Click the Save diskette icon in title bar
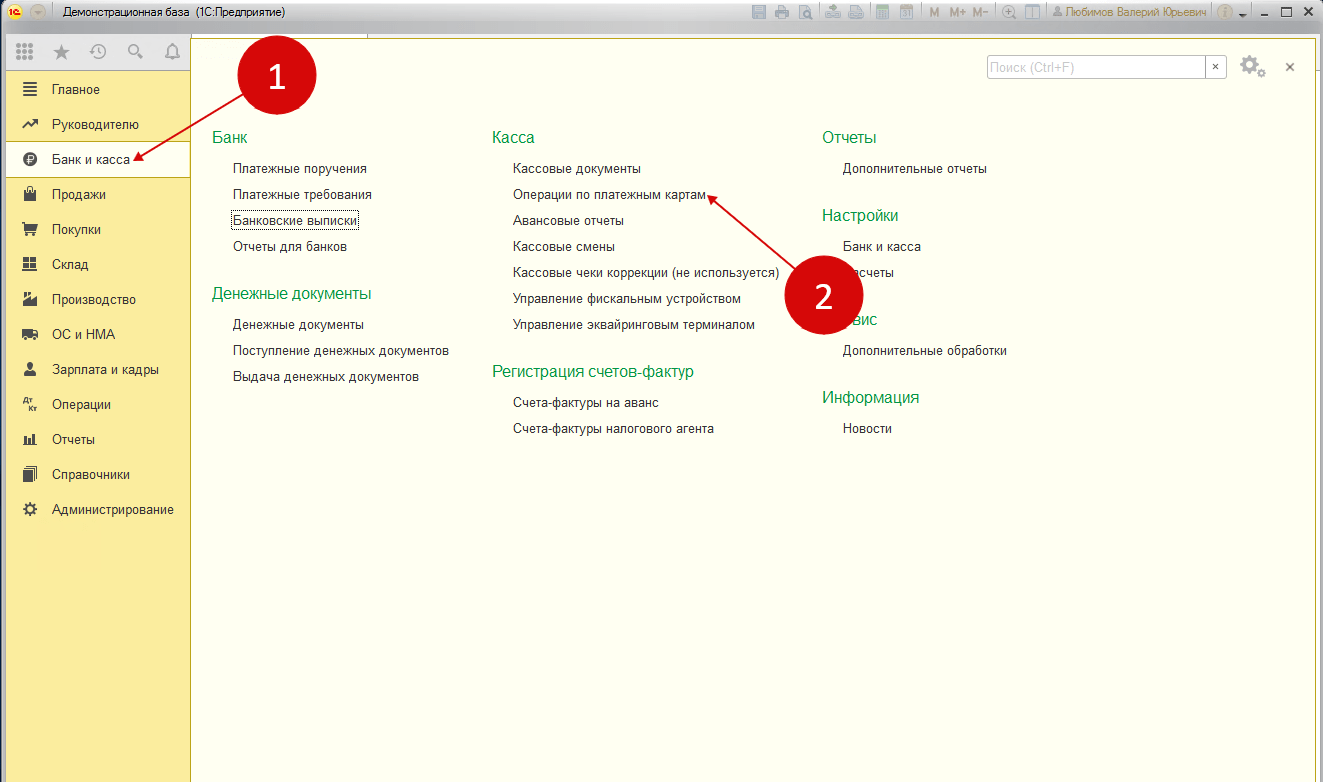The height and width of the screenshot is (782, 1323). 758,12
